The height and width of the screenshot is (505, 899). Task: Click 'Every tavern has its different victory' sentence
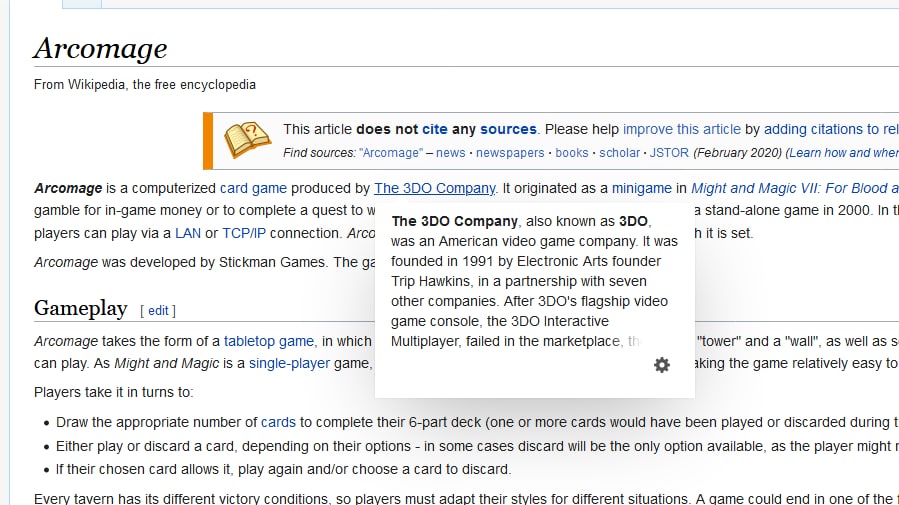(466, 498)
